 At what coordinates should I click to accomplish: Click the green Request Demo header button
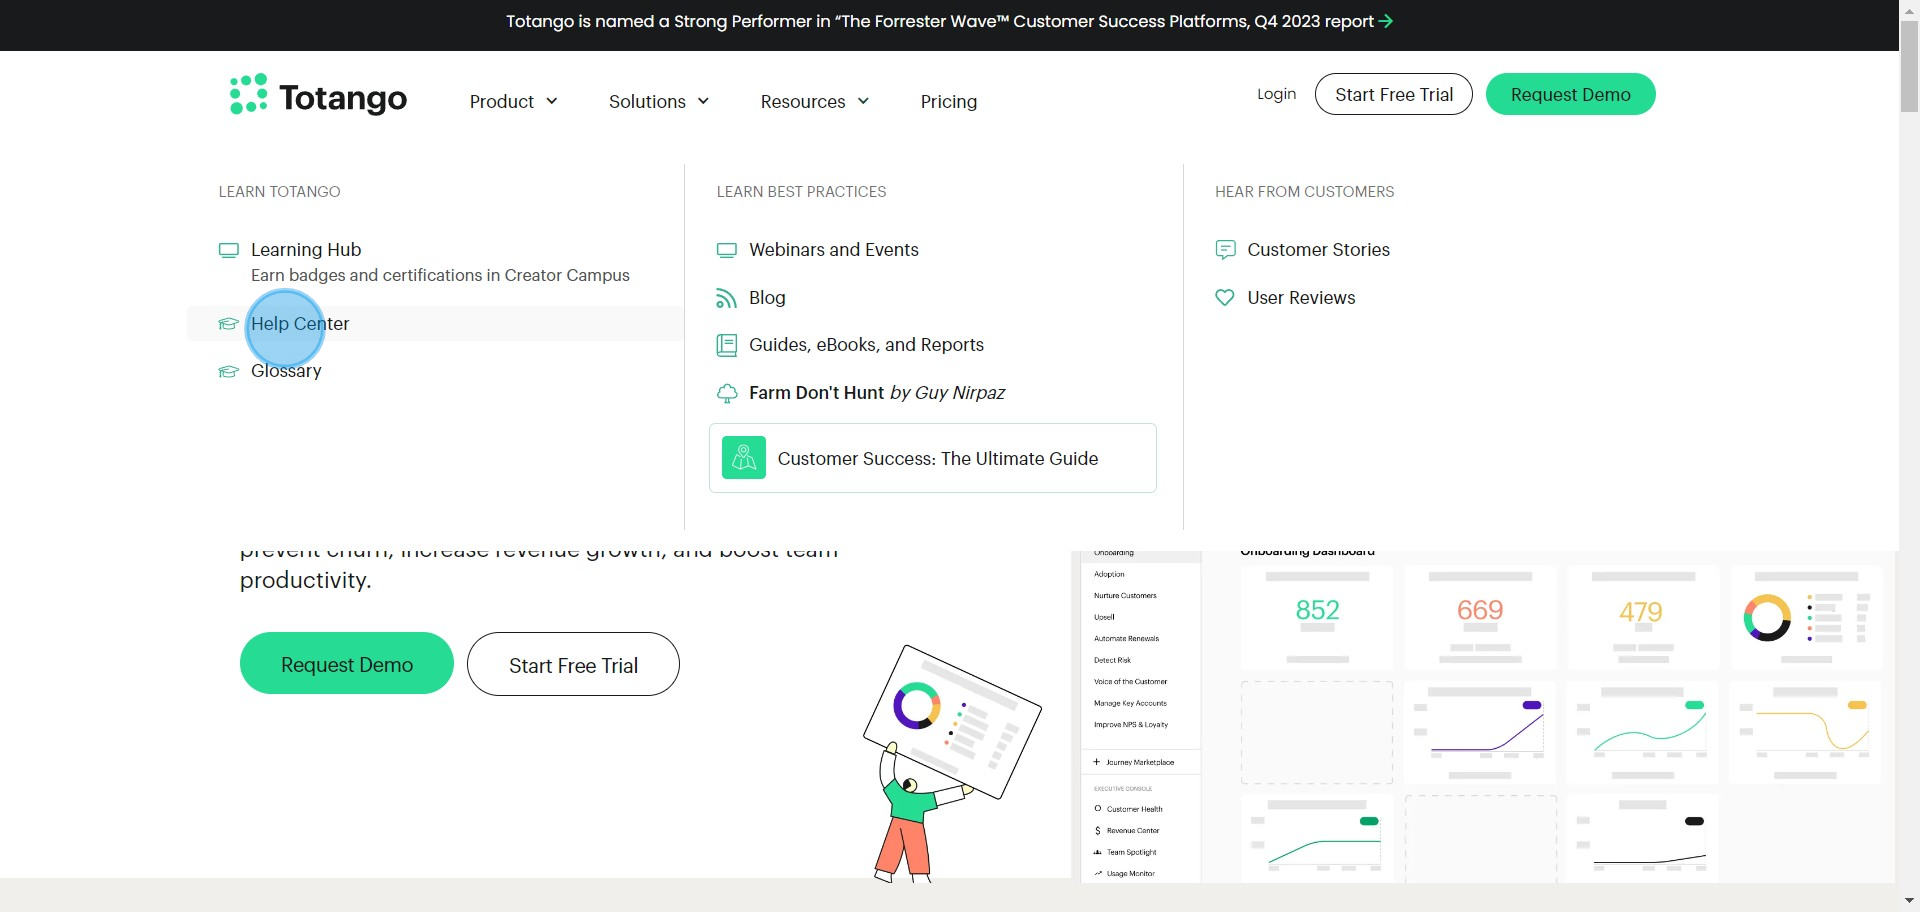tap(1570, 94)
